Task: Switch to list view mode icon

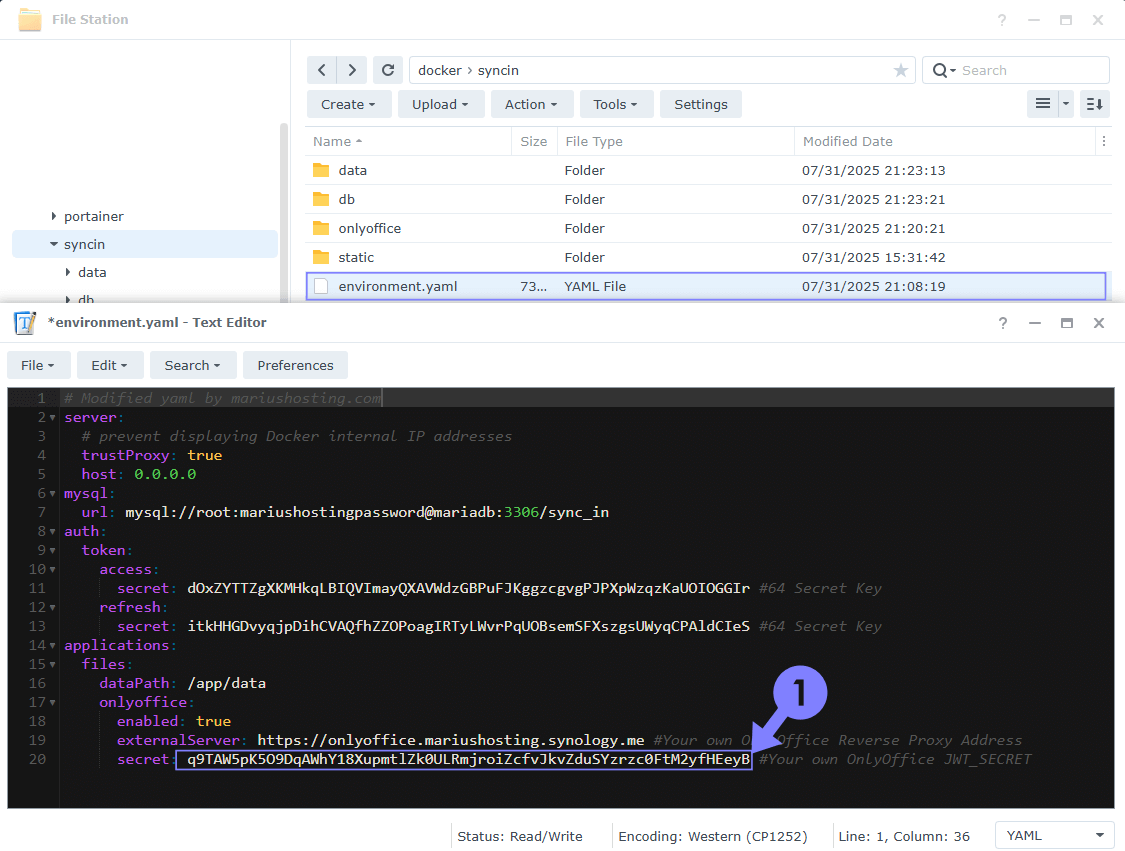Action: click(x=1042, y=104)
